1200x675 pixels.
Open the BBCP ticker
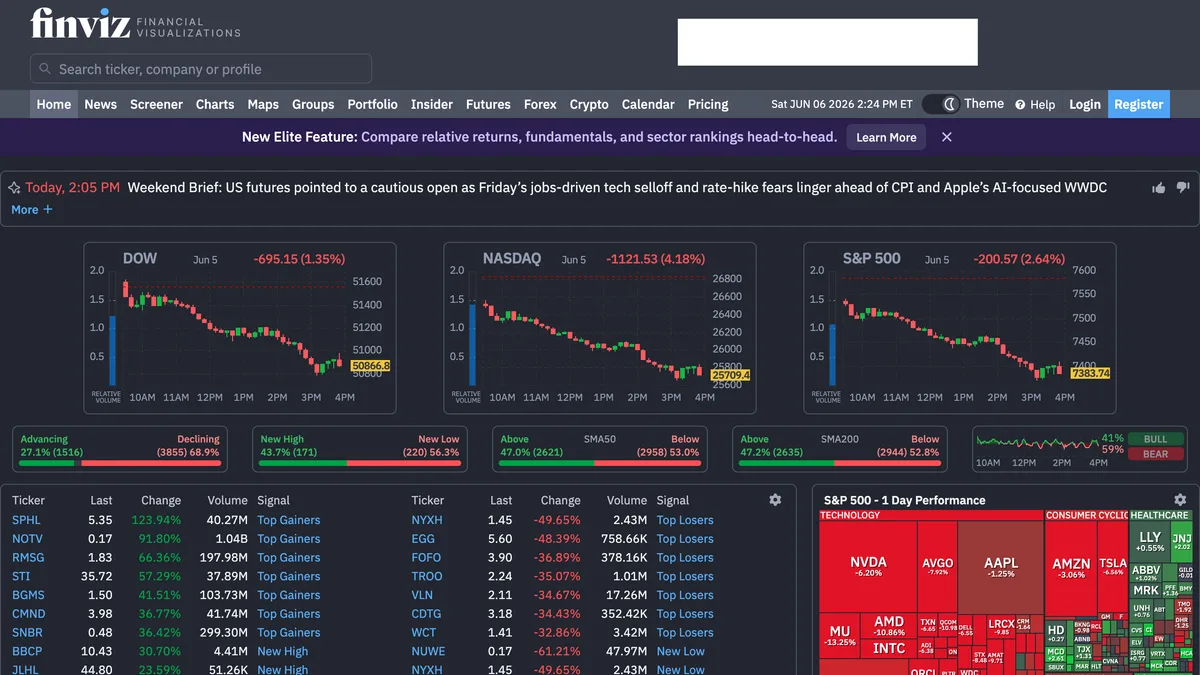point(27,651)
